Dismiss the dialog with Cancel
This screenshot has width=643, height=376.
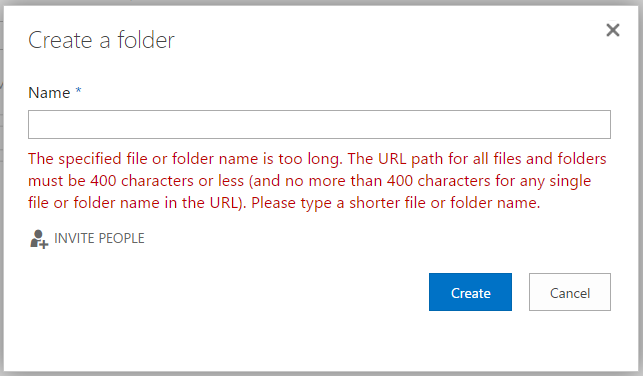[570, 292]
